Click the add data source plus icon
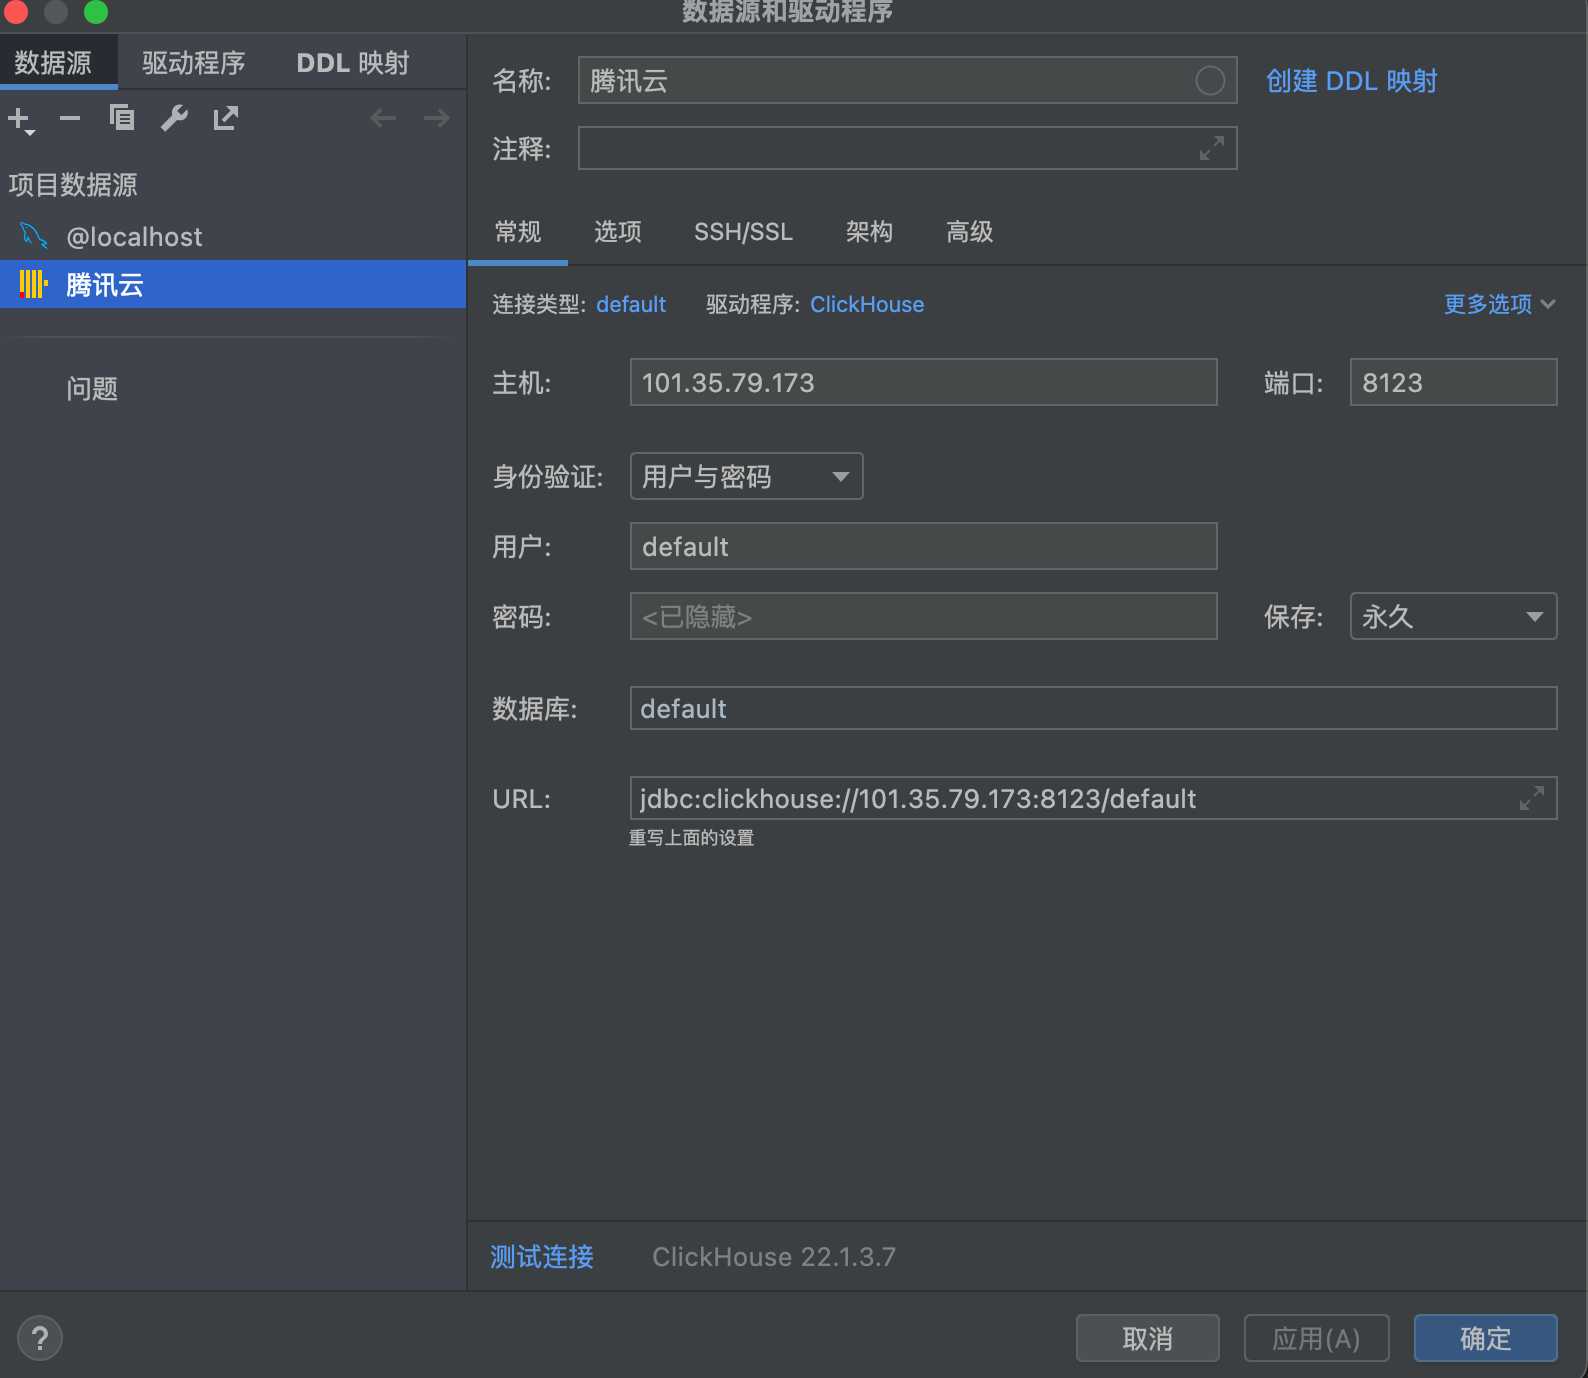Image resolution: width=1588 pixels, height=1378 pixels. 20,119
